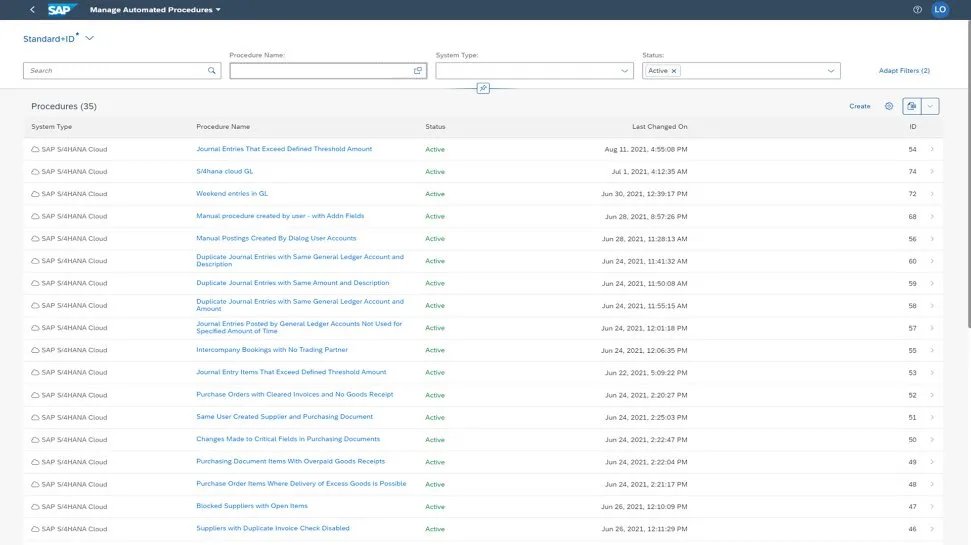Viewport: 971px width, 545px height.
Task: Open the LO user profile avatar
Action: 940,9
